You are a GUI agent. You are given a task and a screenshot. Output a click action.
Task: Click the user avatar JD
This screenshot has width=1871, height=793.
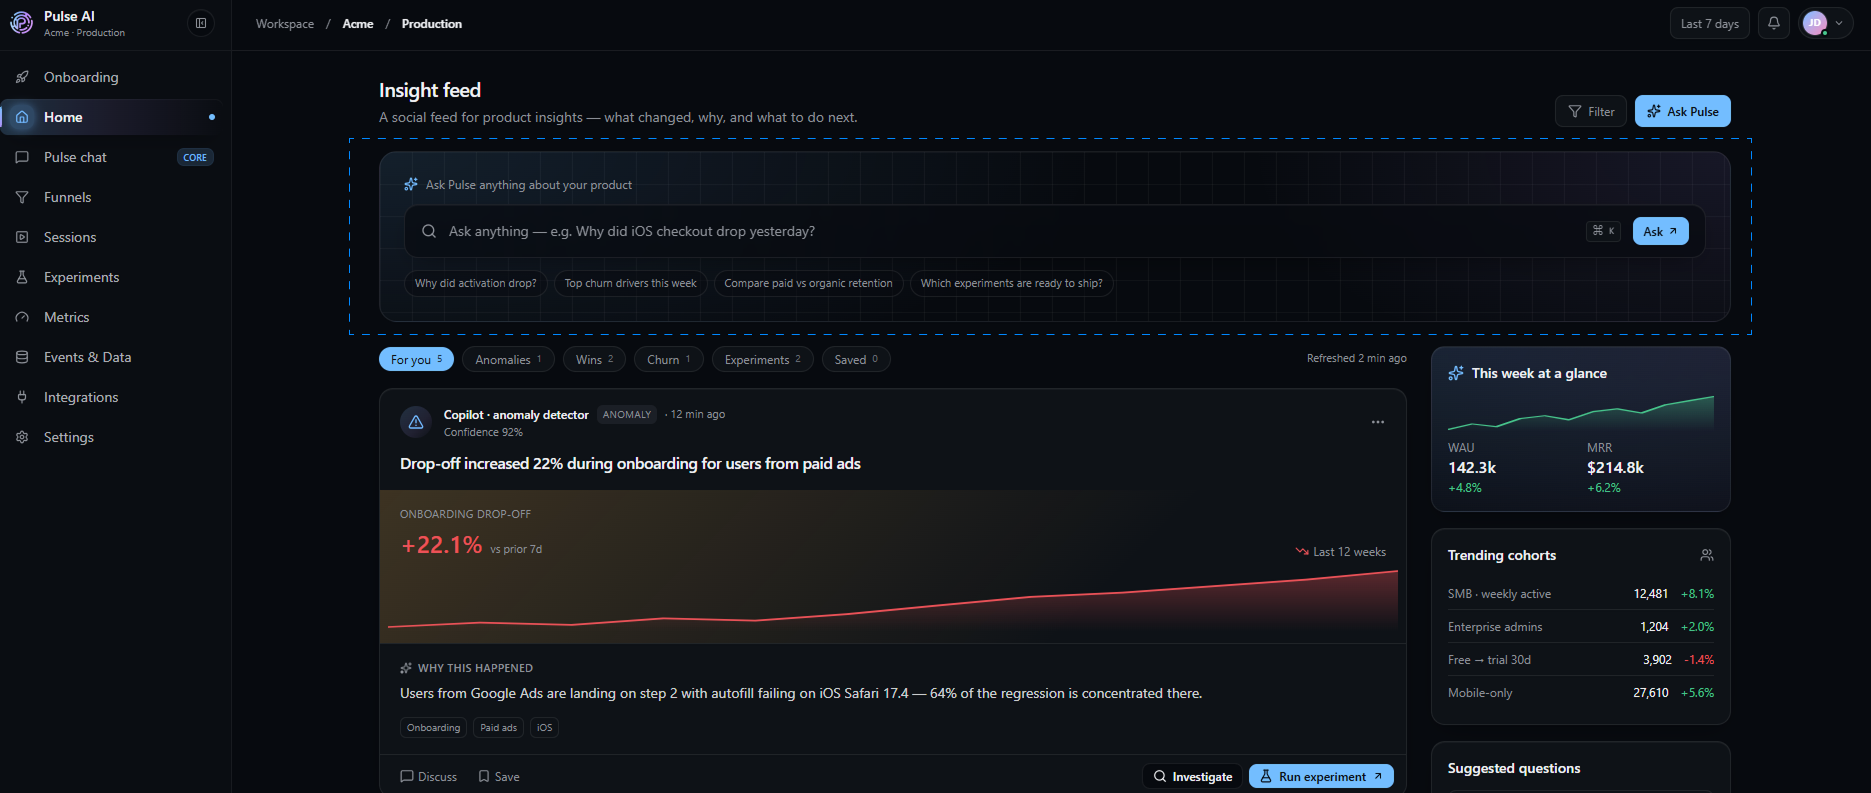pyautogui.click(x=1815, y=23)
